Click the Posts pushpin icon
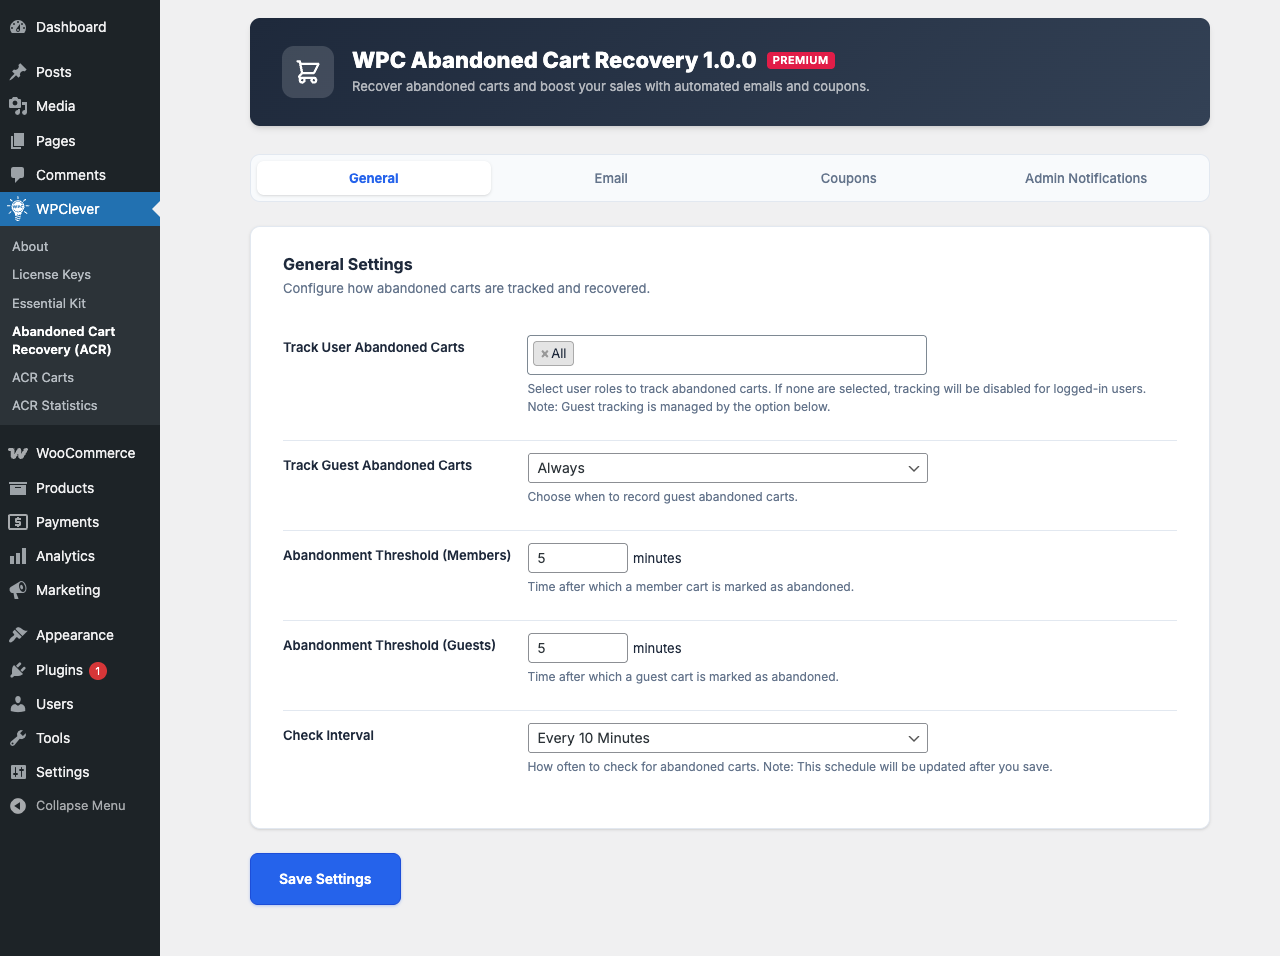 point(18,72)
